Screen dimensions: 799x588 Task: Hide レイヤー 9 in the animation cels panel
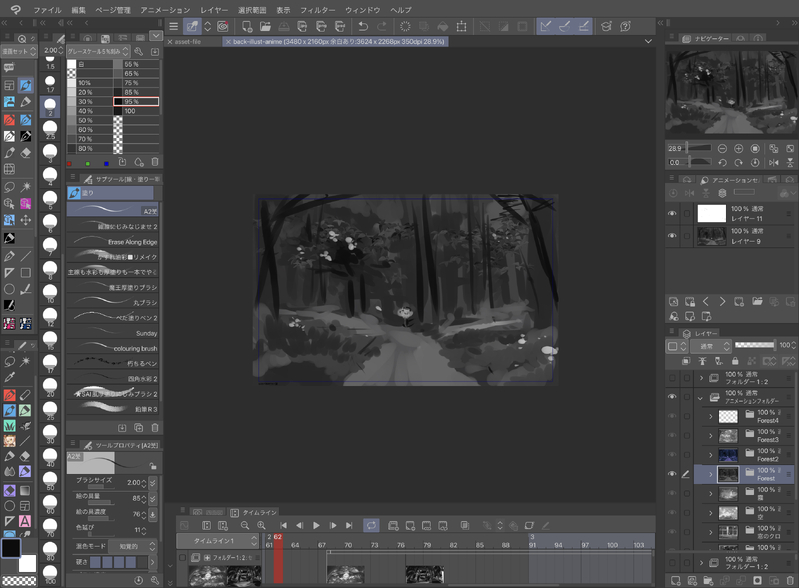pyautogui.click(x=672, y=236)
